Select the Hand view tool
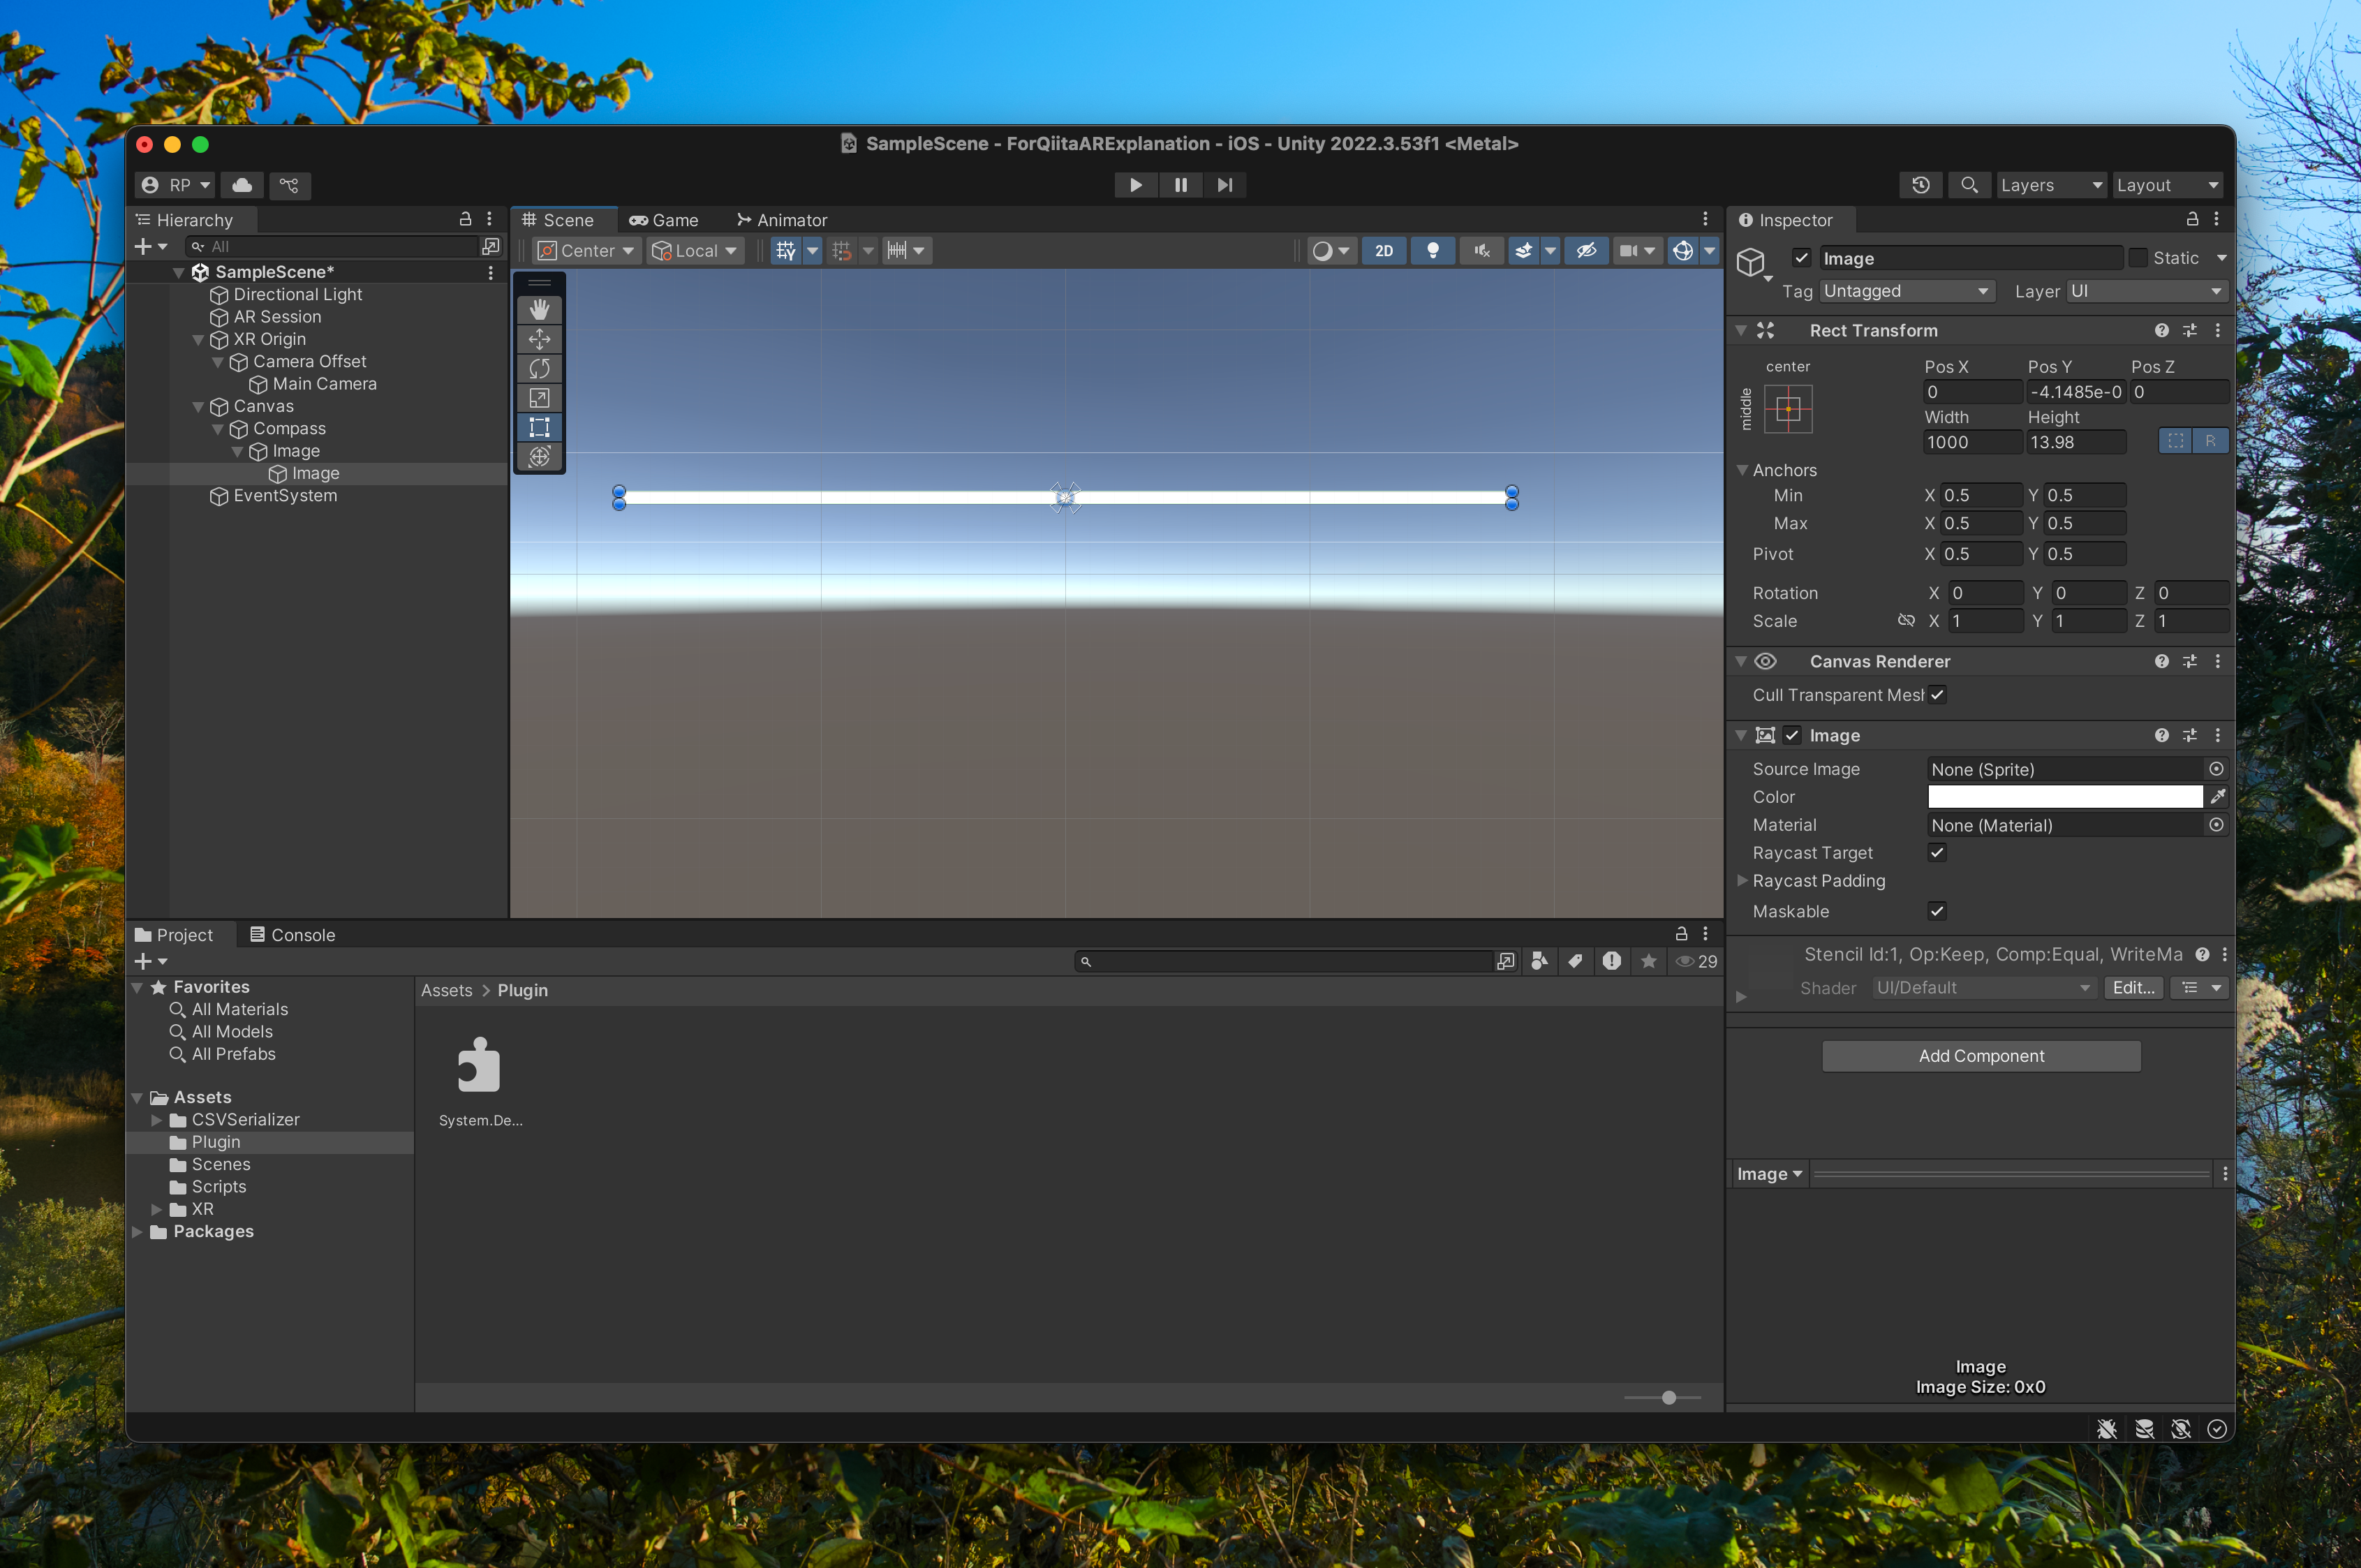This screenshot has height=1568, width=2361. (x=539, y=310)
